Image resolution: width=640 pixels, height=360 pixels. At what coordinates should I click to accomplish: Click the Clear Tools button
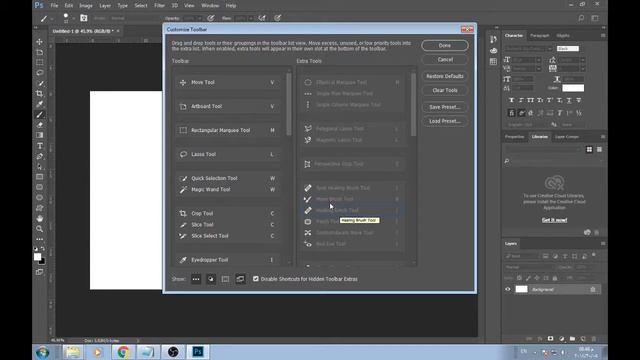click(x=445, y=90)
